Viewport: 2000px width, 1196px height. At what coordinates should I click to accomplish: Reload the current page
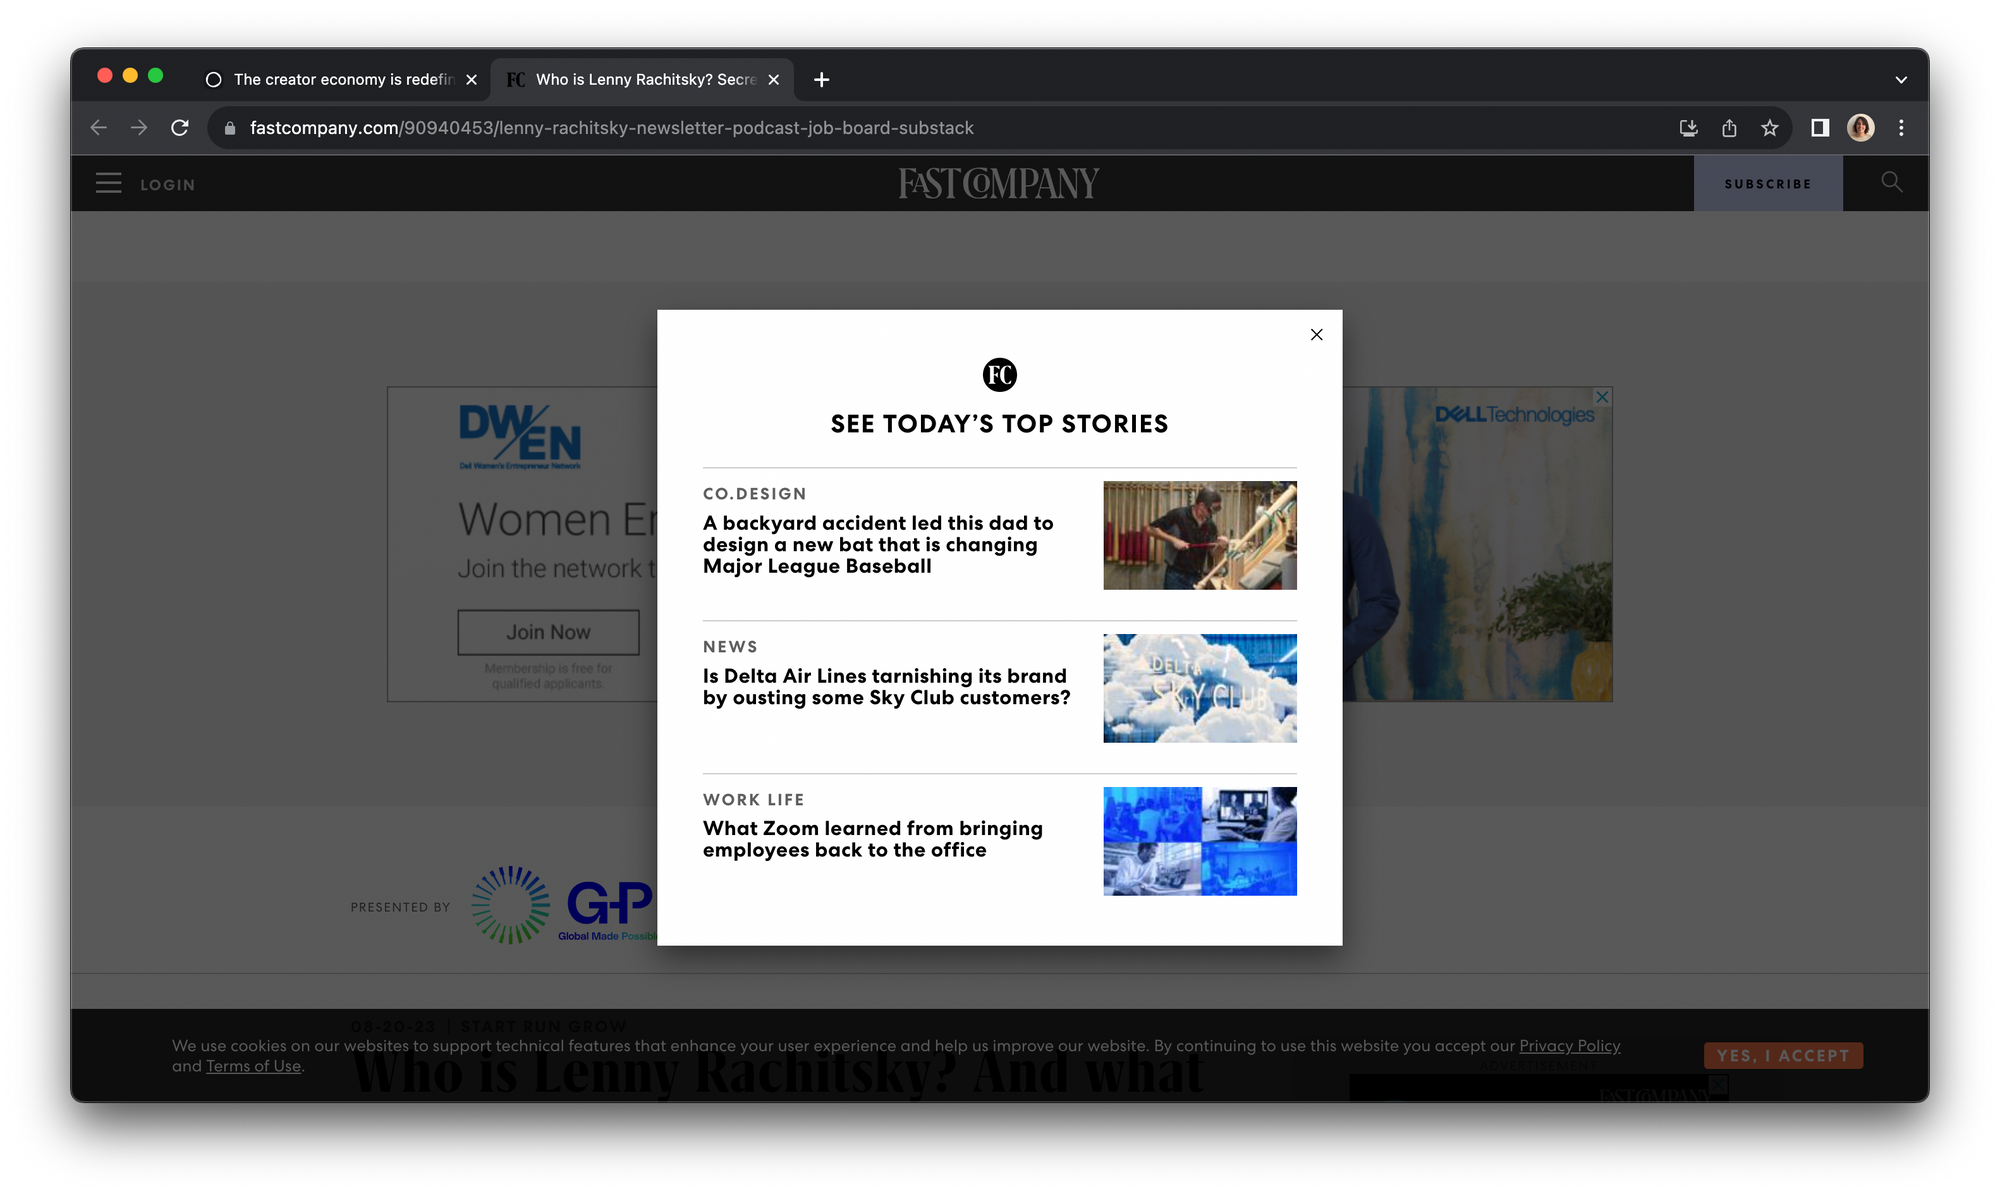coord(180,128)
